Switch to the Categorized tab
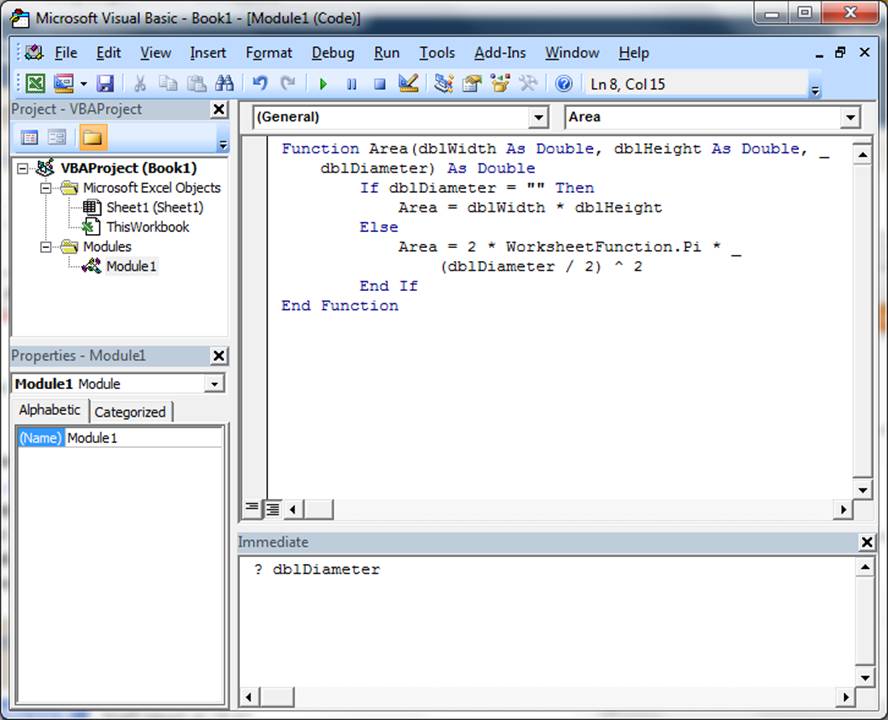Screen dimensions: 888x720 coord(130,412)
